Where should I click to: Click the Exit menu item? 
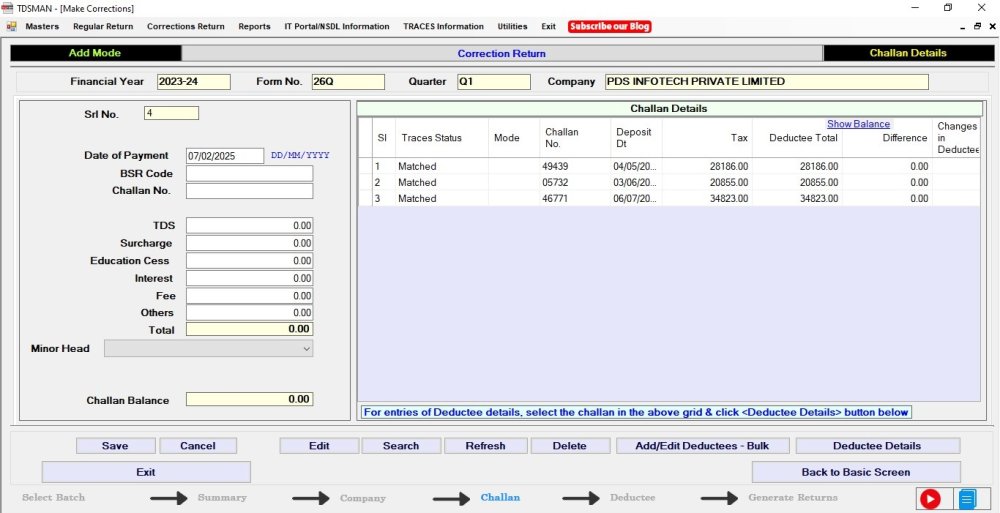548,27
